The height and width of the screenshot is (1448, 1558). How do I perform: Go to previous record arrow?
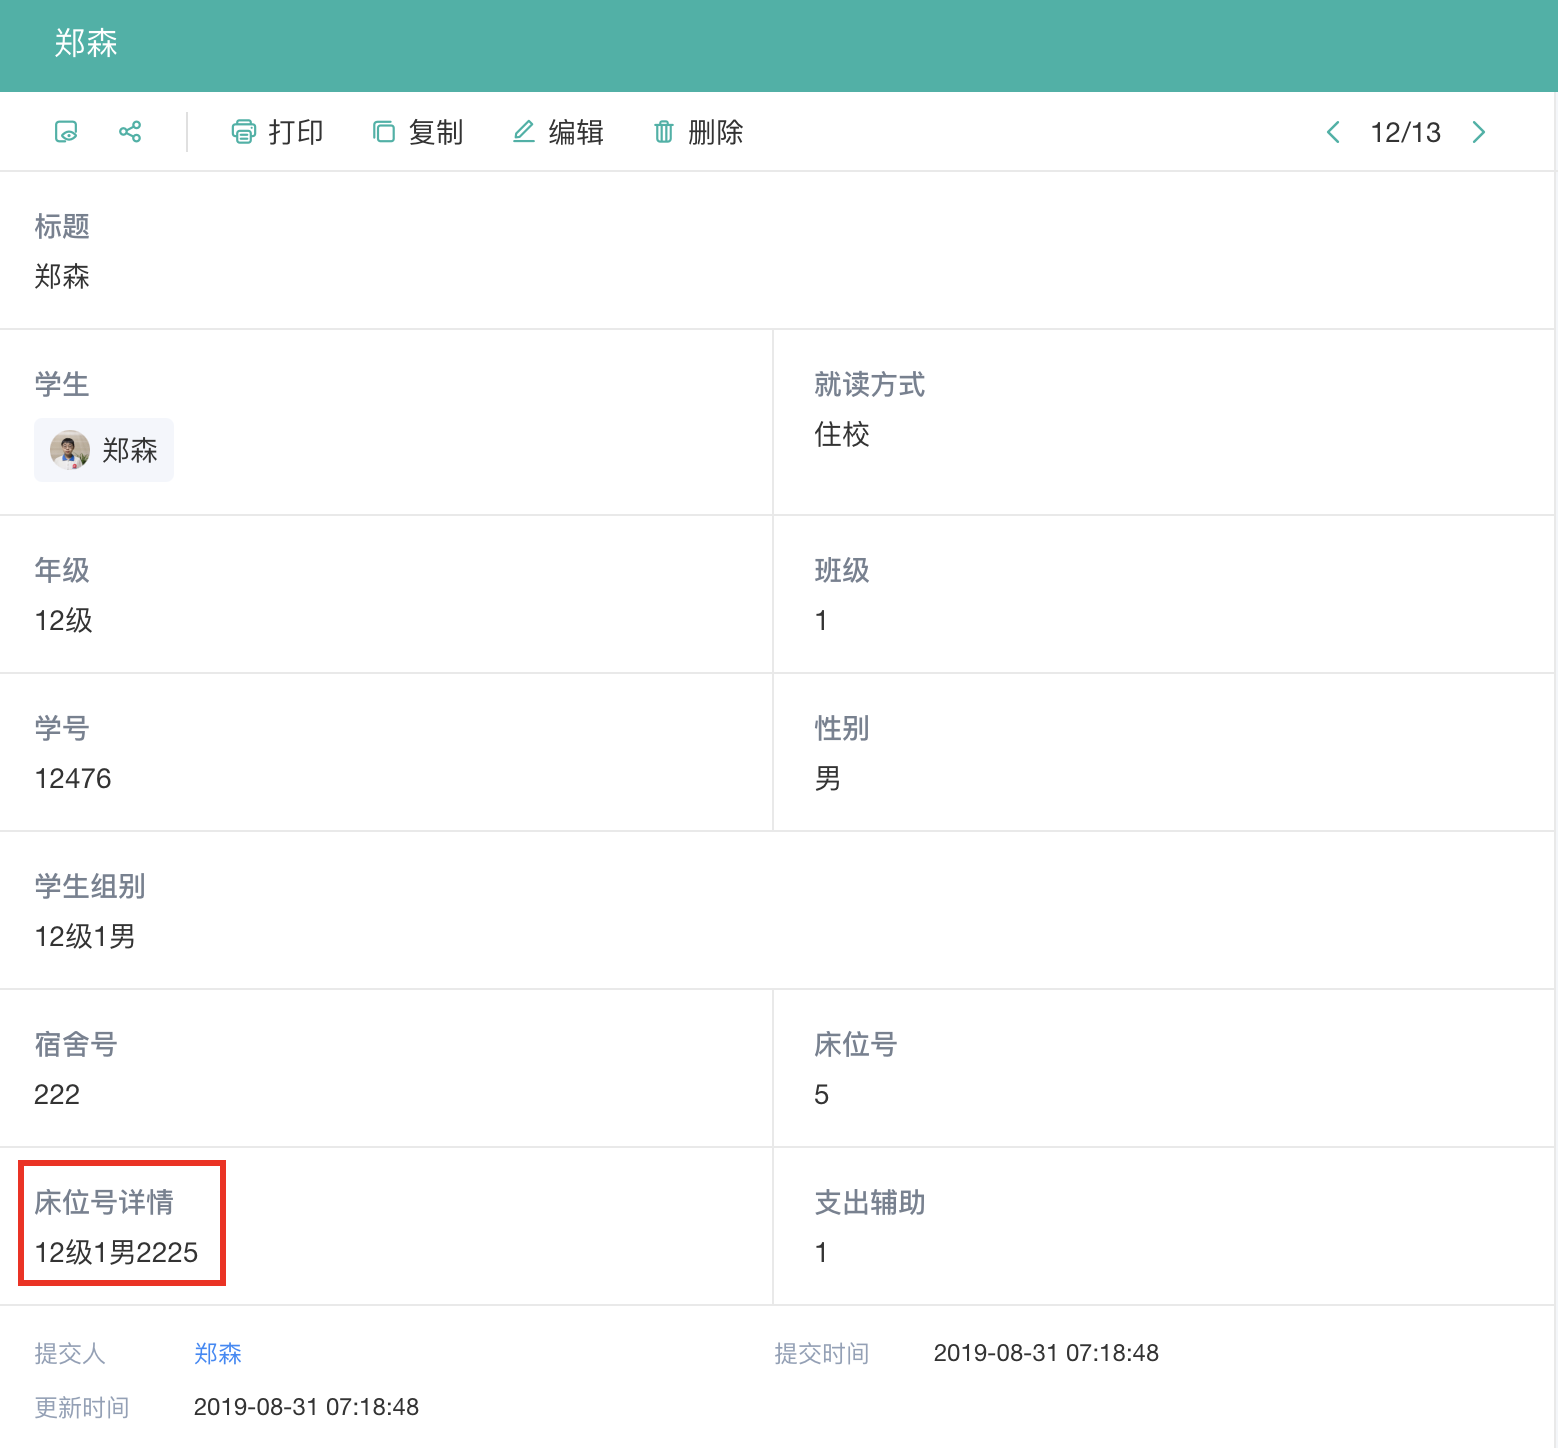click(x=1333, y=132)
